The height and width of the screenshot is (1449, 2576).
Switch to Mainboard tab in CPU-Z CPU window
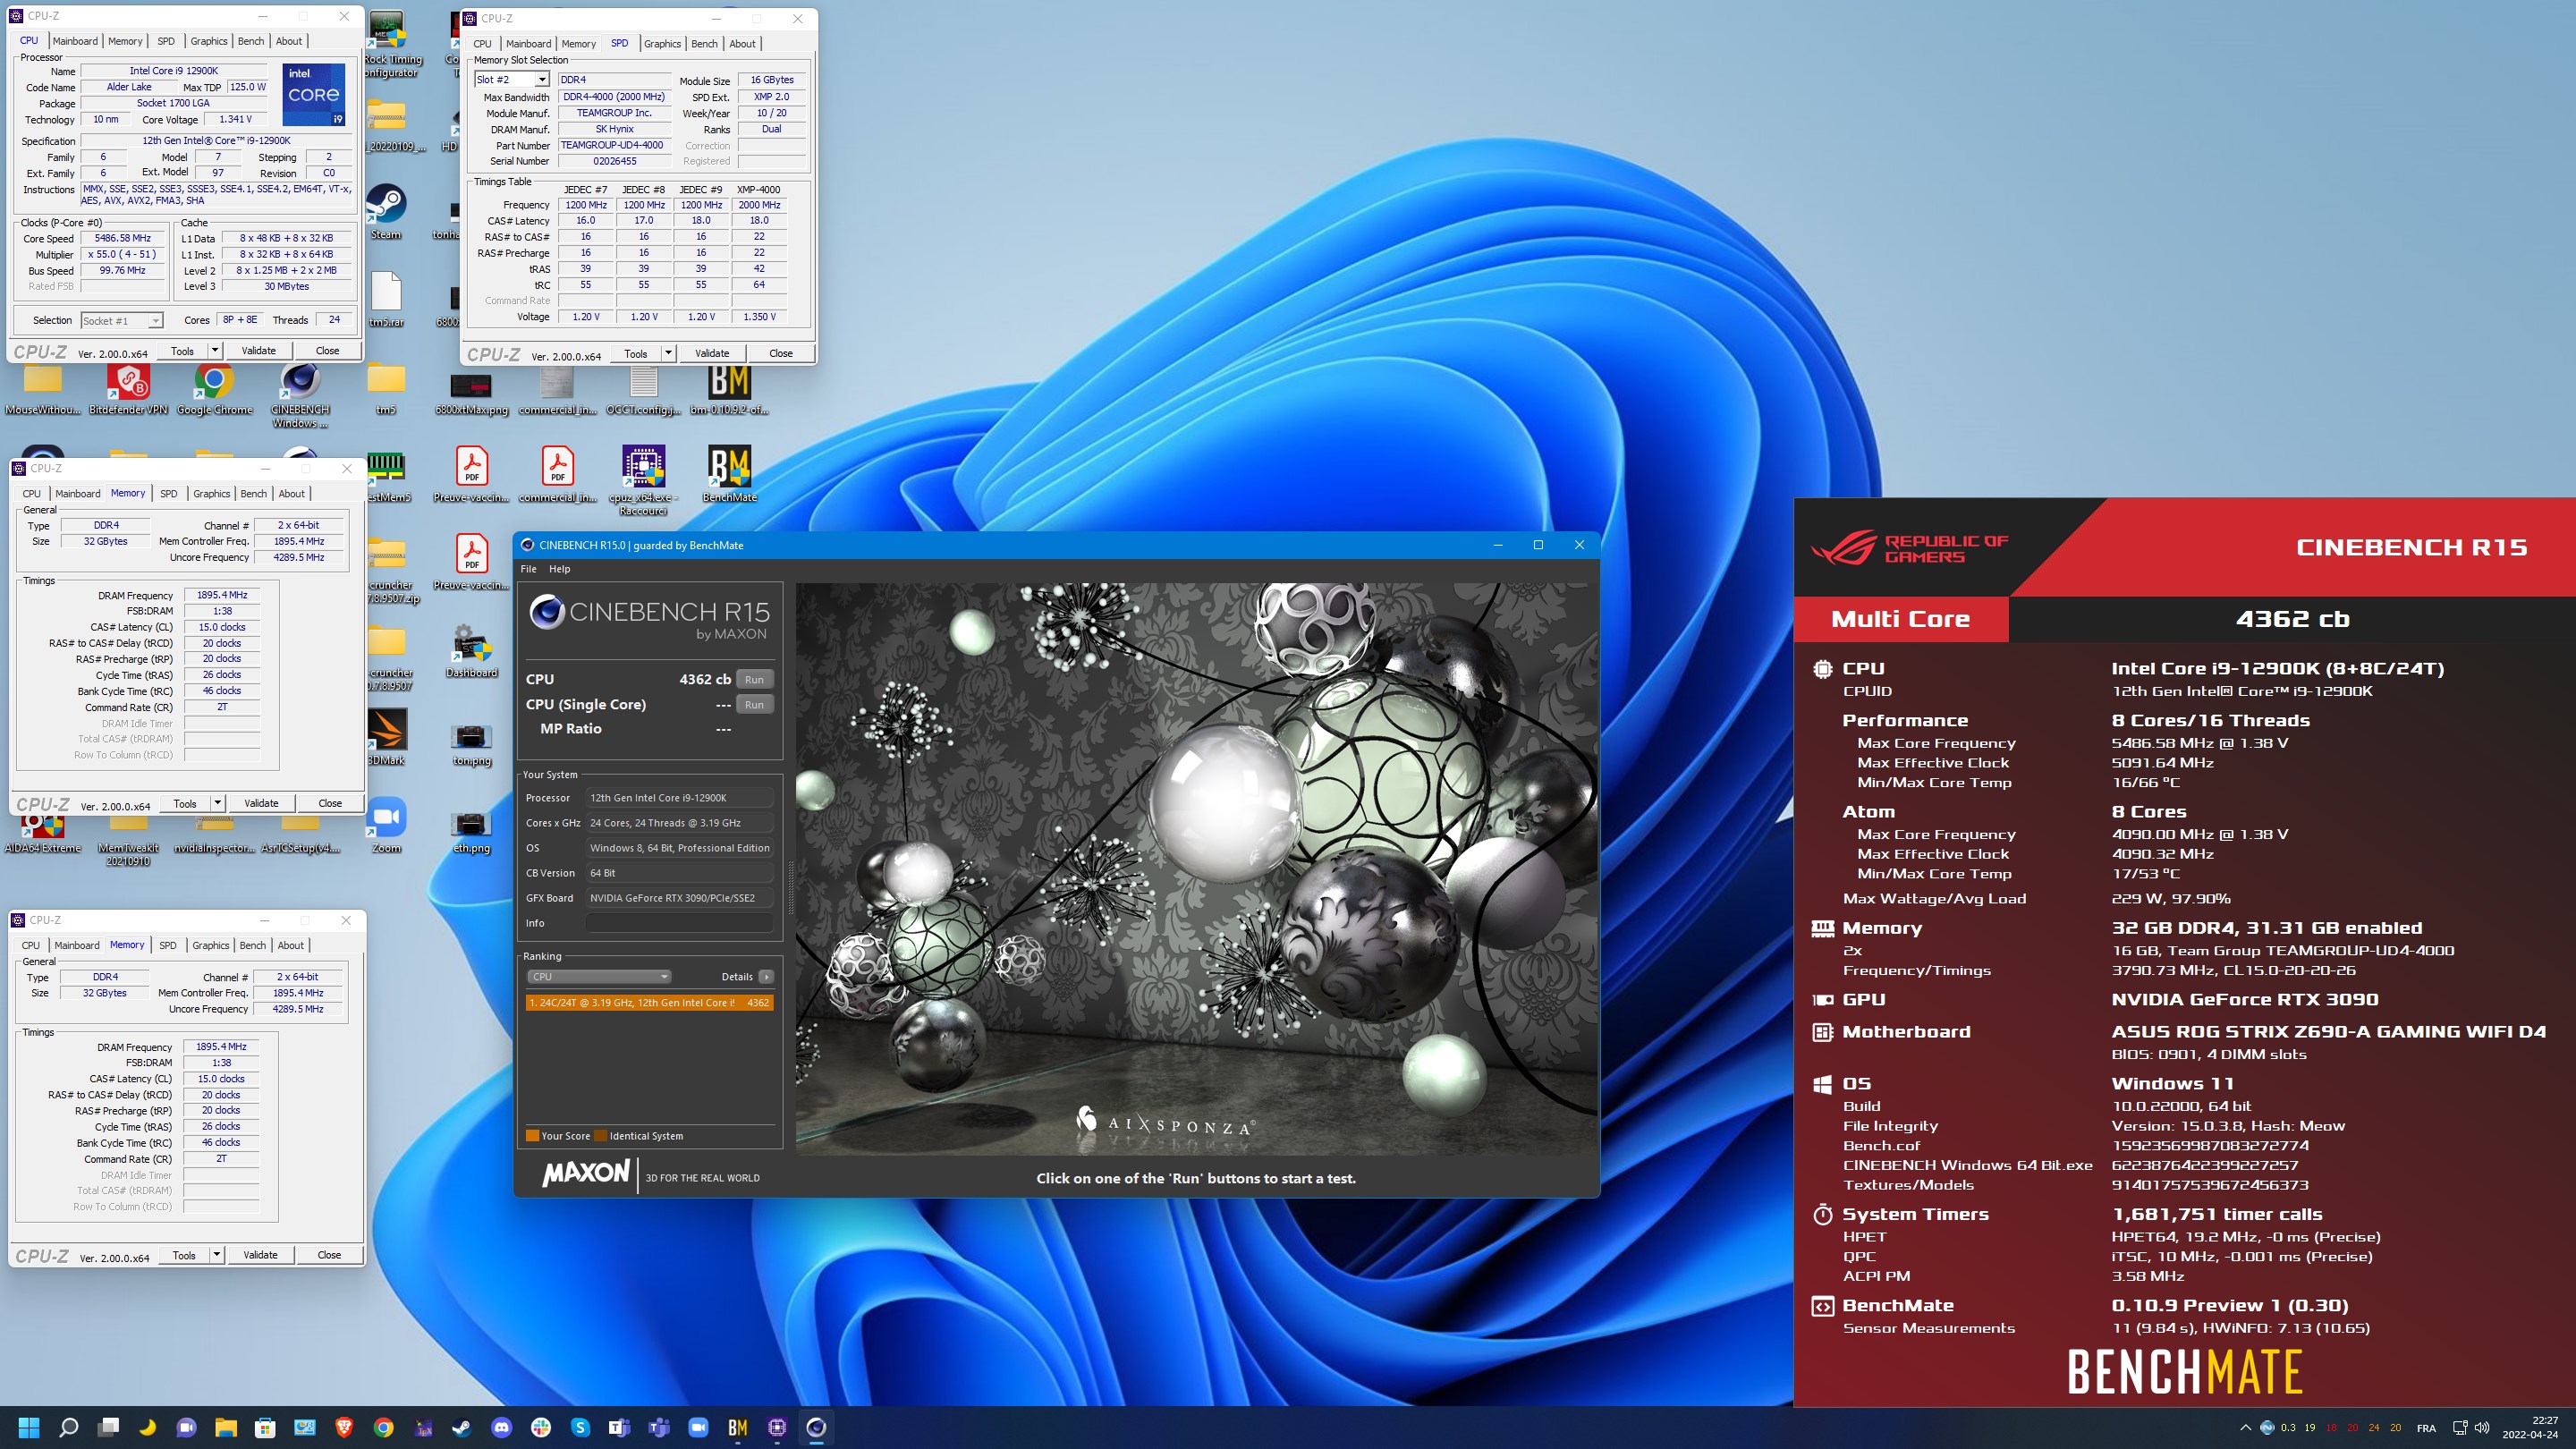tap(75, 41)
